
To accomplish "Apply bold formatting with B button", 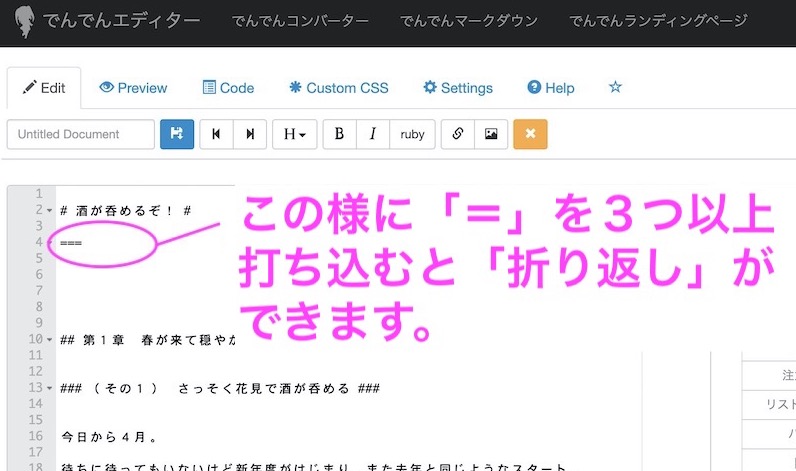I will pos(339,134).
